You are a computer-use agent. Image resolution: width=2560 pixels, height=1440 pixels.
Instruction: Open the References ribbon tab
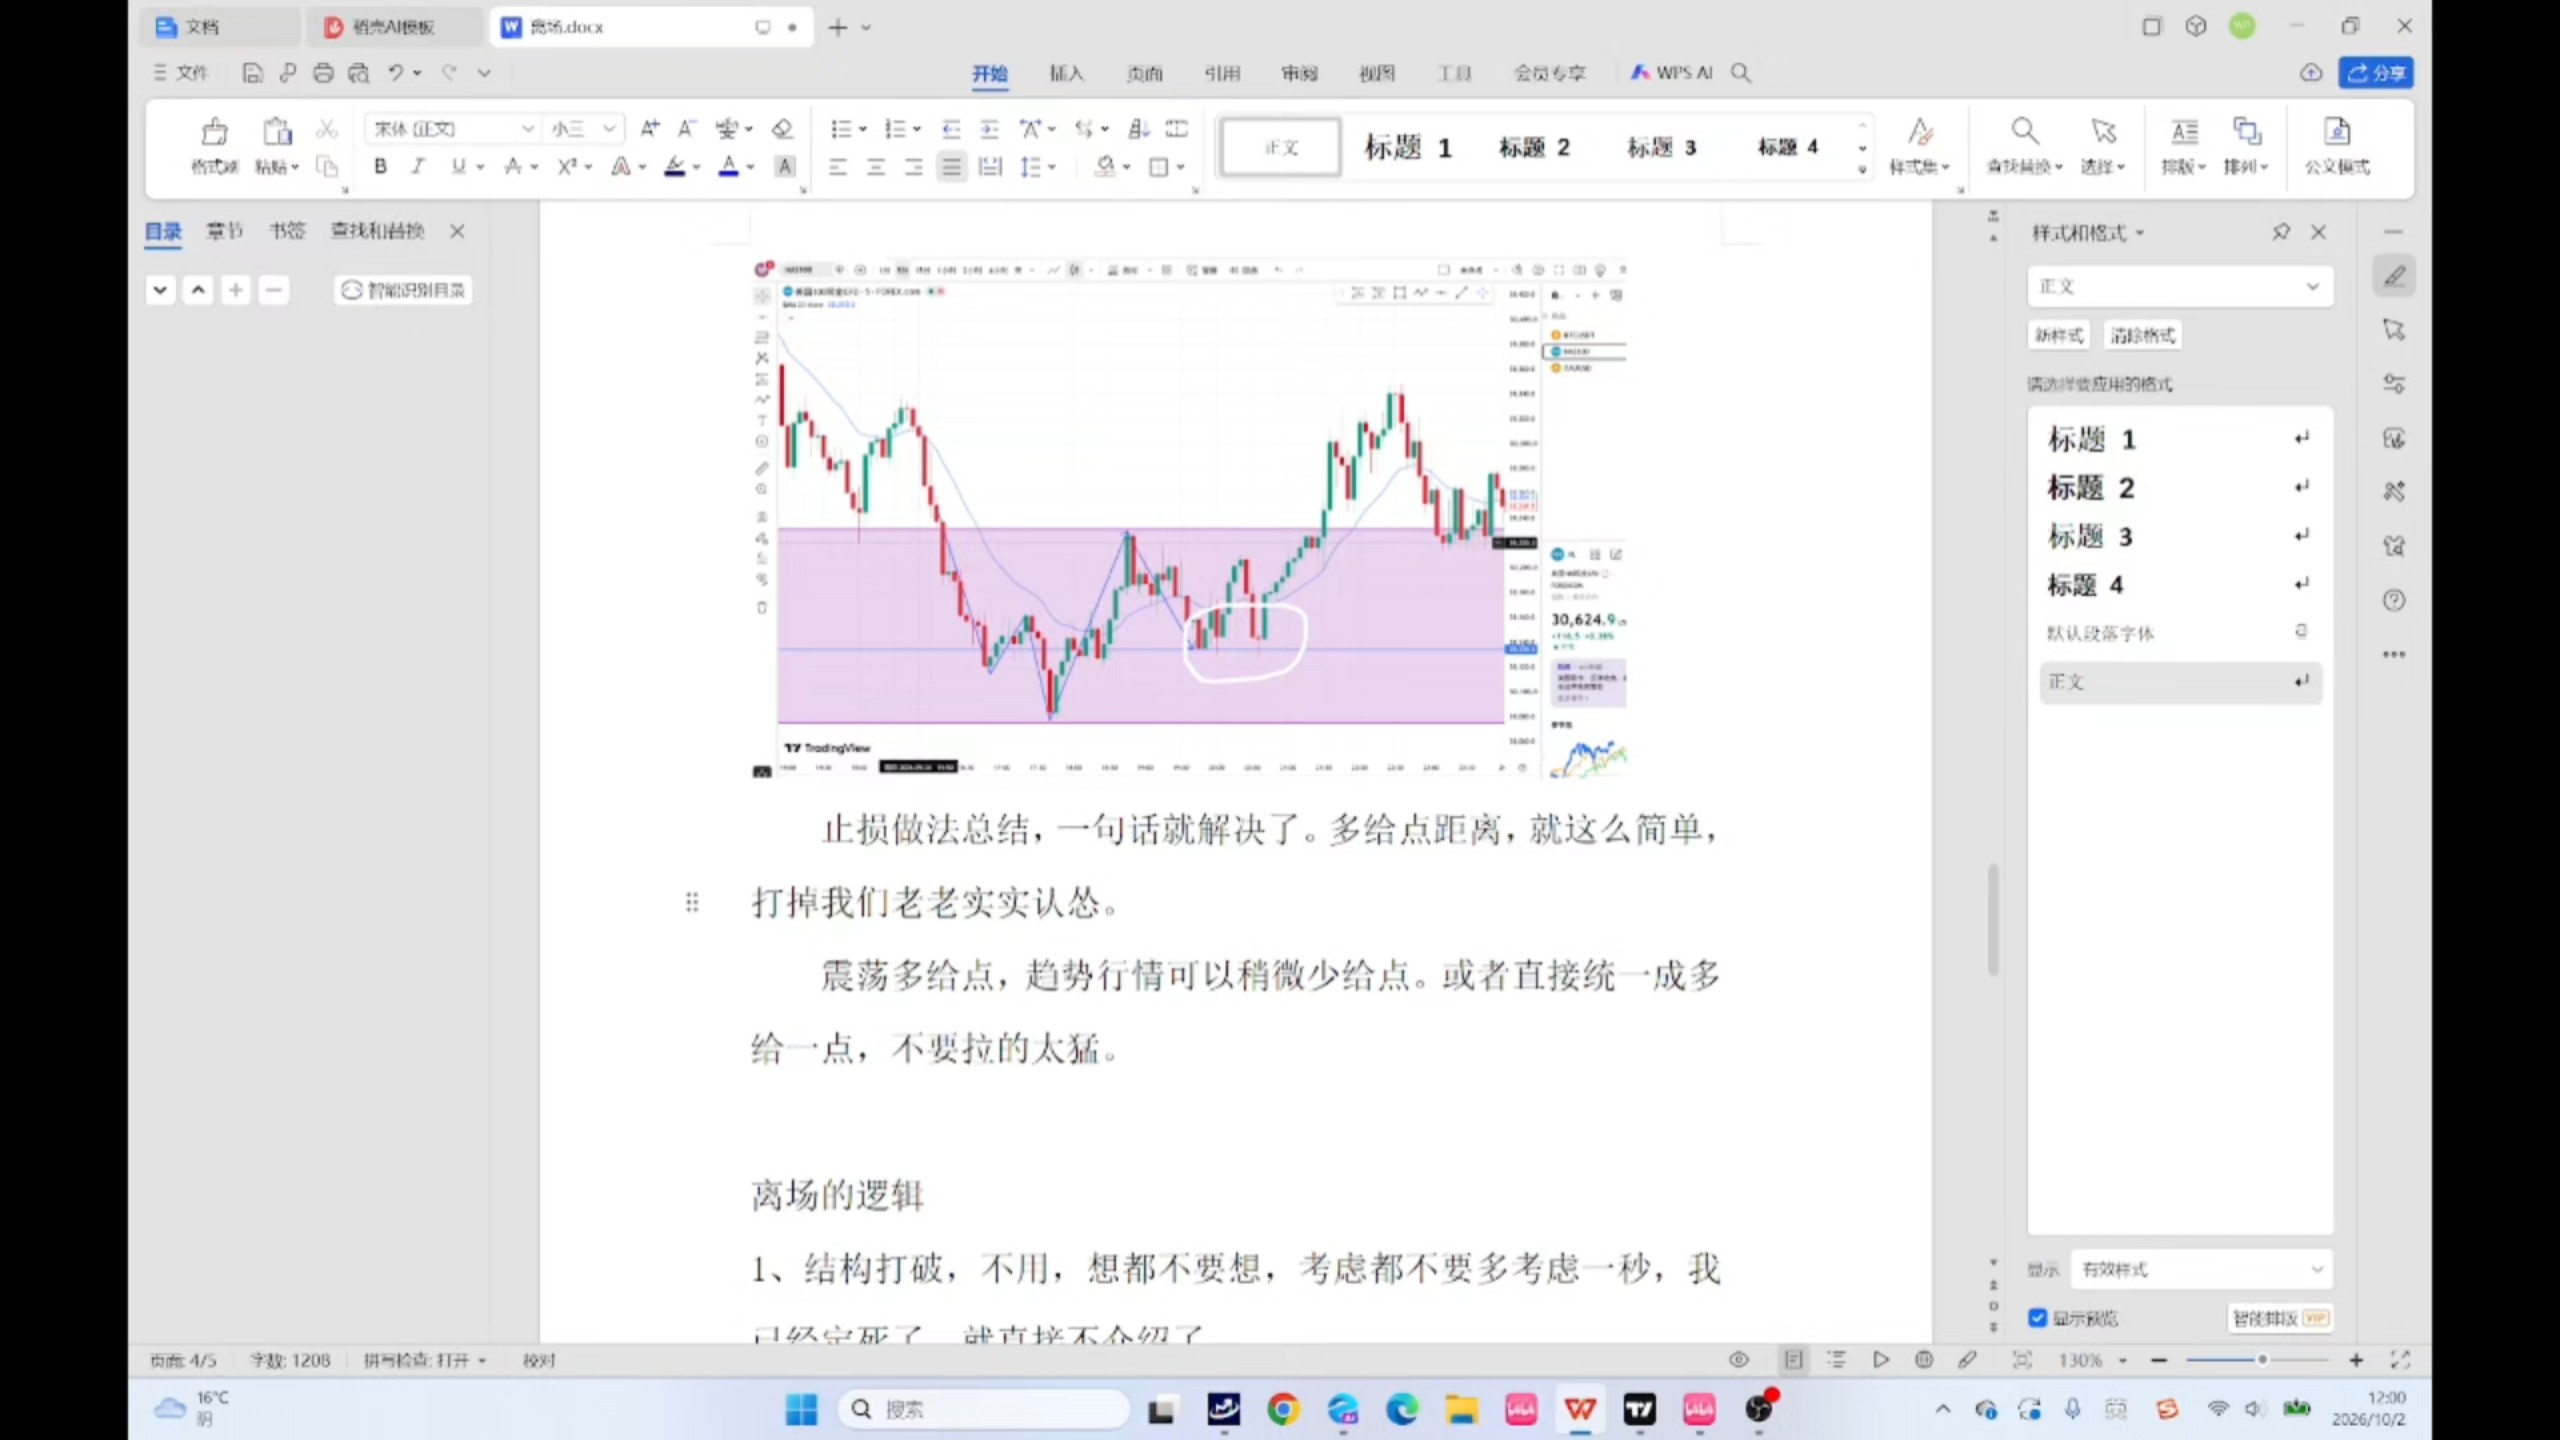point(1222,73)
